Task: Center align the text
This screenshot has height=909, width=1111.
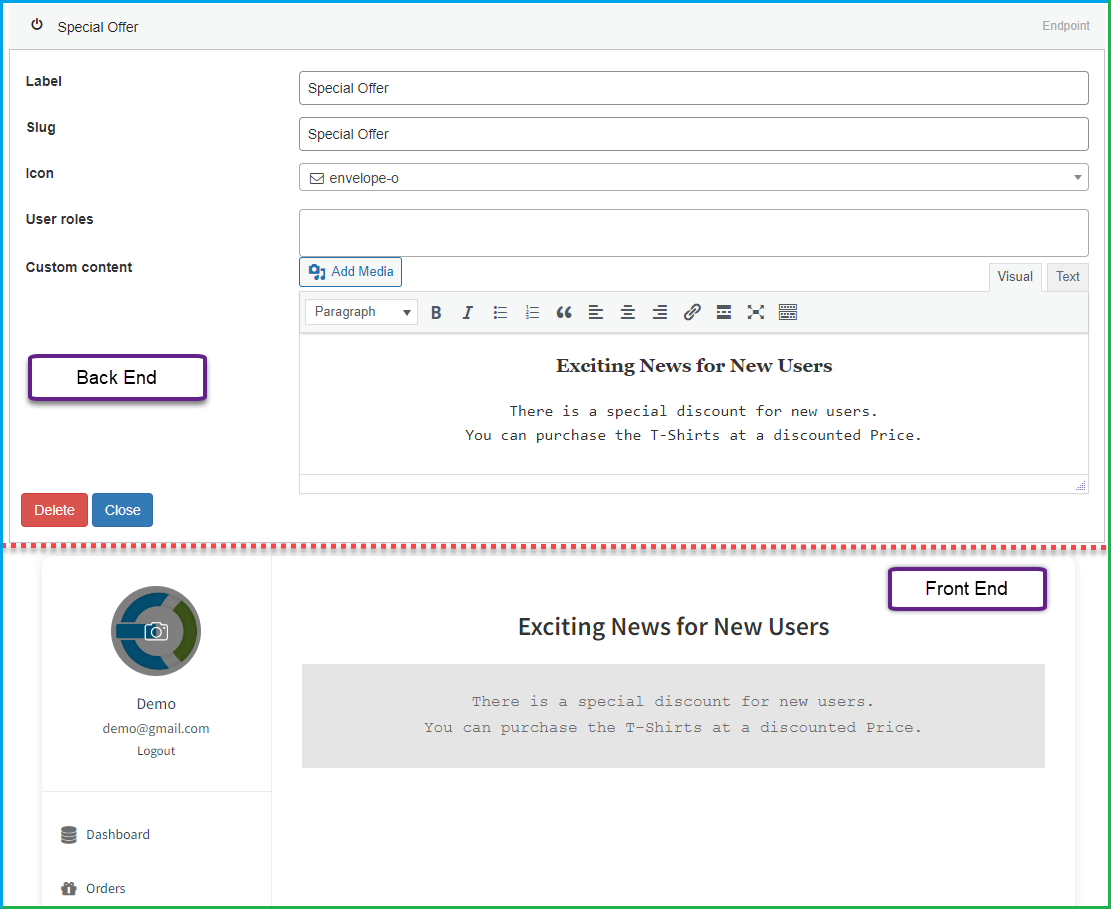Action: coord(628,312)
